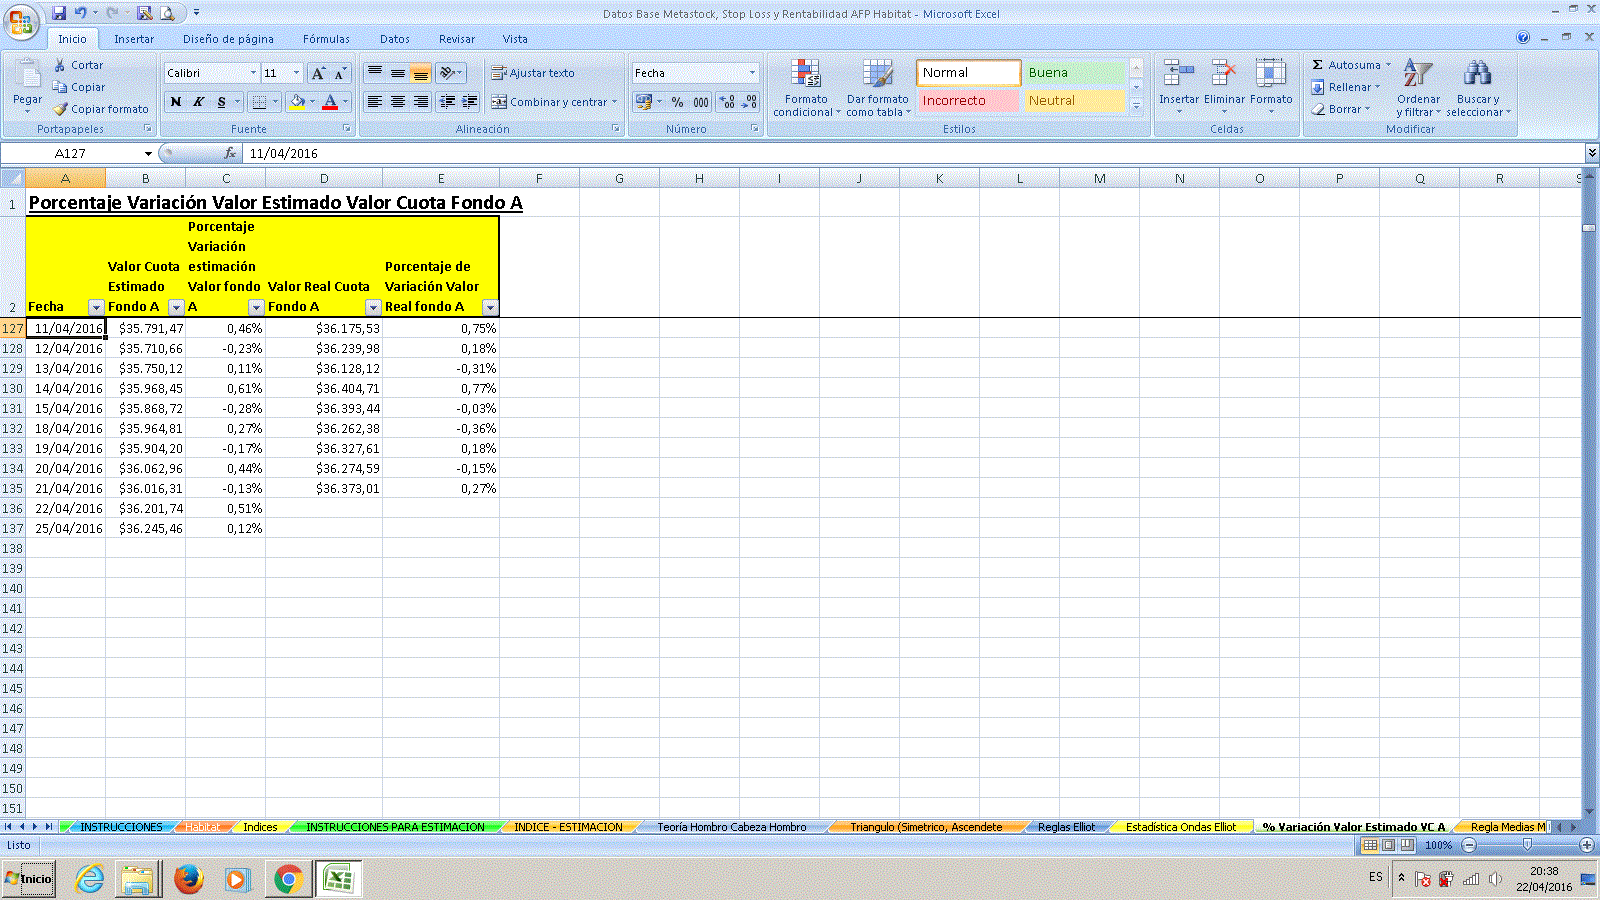Click Ajustar texto wrap button

click(532, 73)
